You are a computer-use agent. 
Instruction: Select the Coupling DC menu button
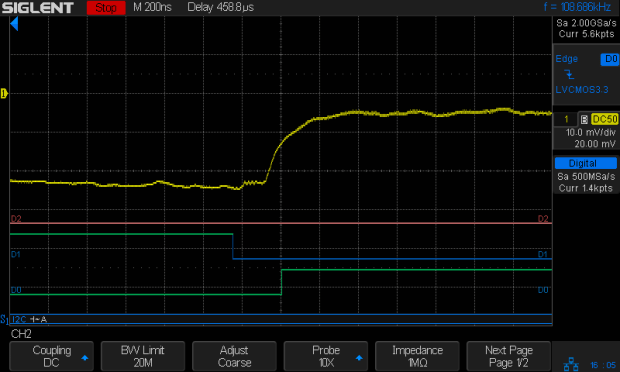coord(51,356)
